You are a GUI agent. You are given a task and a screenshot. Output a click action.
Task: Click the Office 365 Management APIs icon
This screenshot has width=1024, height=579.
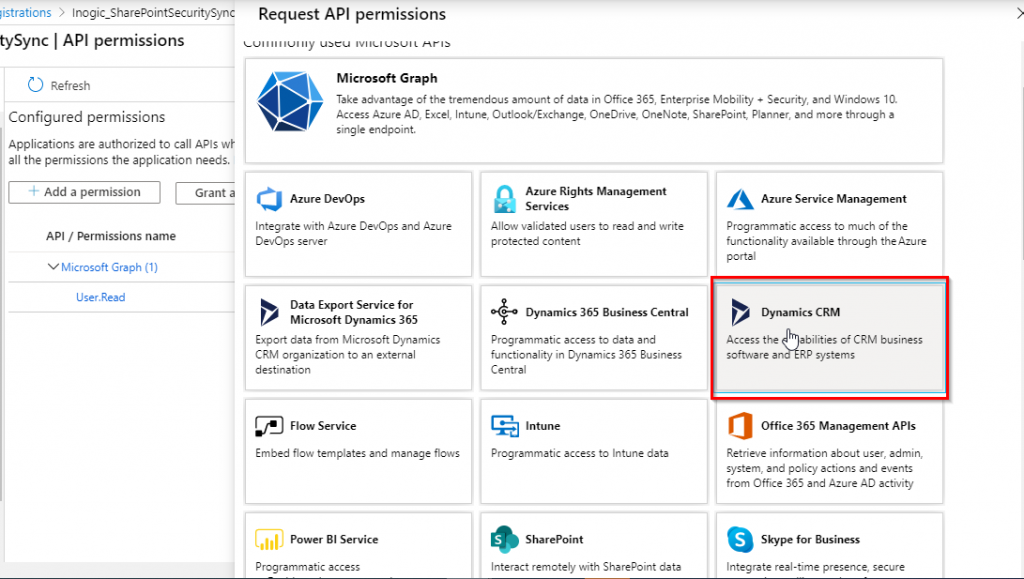click(x=742, y=425)
